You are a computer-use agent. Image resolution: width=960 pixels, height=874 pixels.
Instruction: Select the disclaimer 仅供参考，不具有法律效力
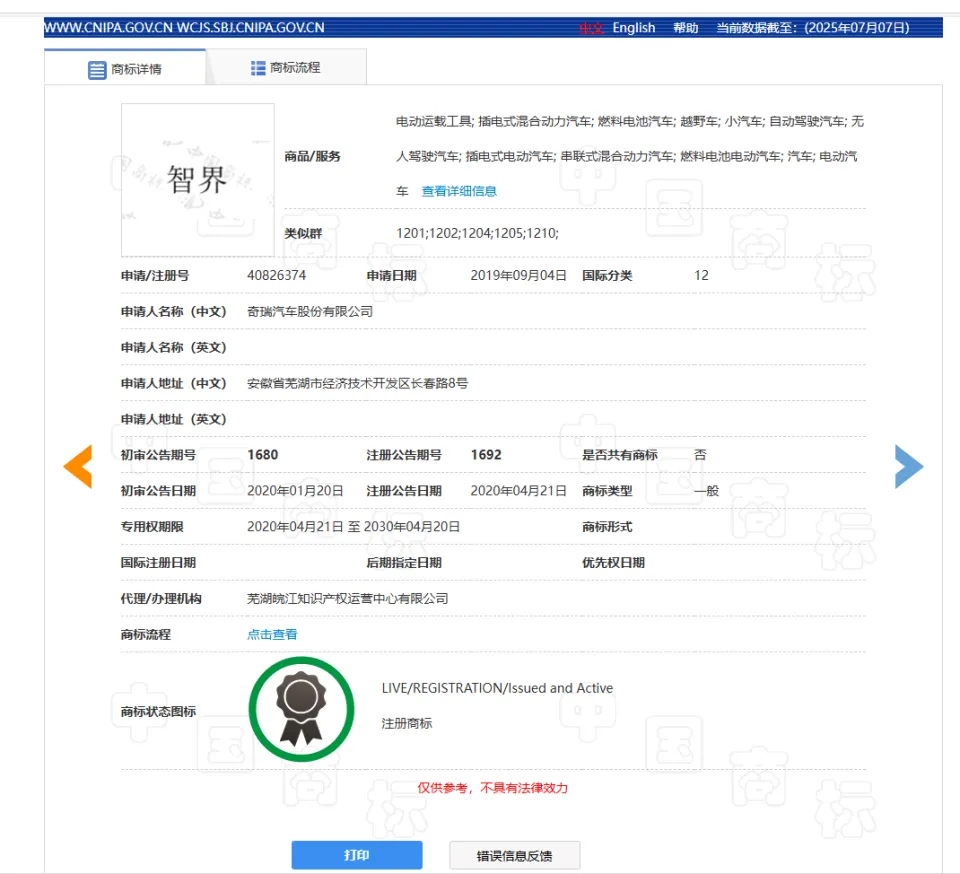click(x=493, y=788)
